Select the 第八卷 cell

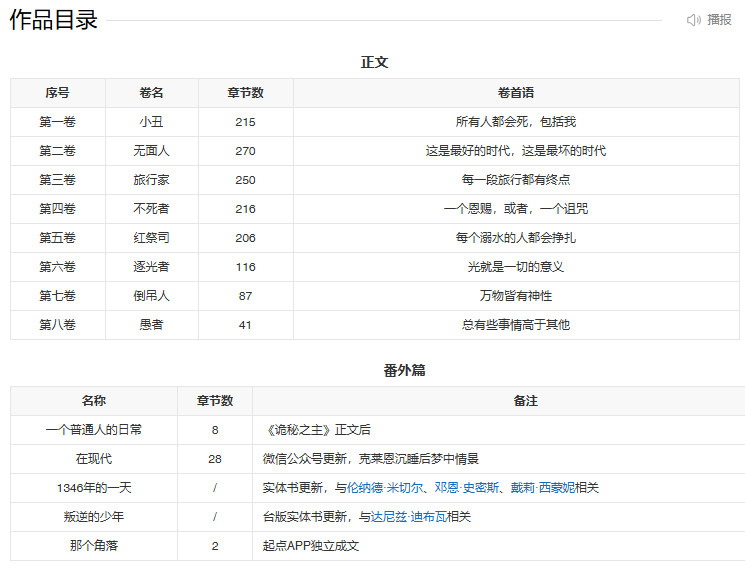pyautogui.click(x=57, y=325)
